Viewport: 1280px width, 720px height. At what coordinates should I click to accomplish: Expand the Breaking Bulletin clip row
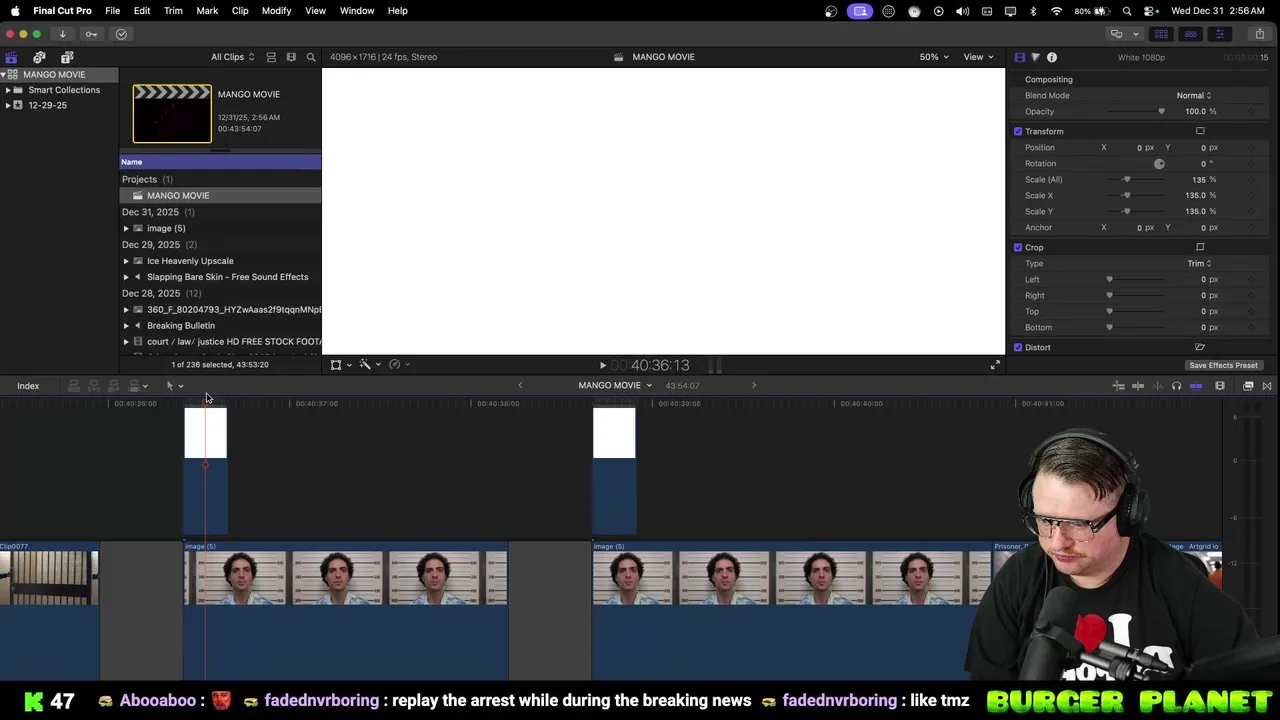[x=126, y=325]
